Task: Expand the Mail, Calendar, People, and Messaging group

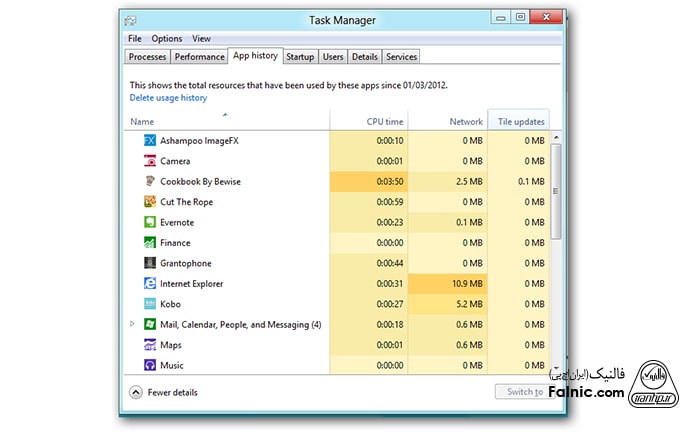Action: (x=133, y=324)
